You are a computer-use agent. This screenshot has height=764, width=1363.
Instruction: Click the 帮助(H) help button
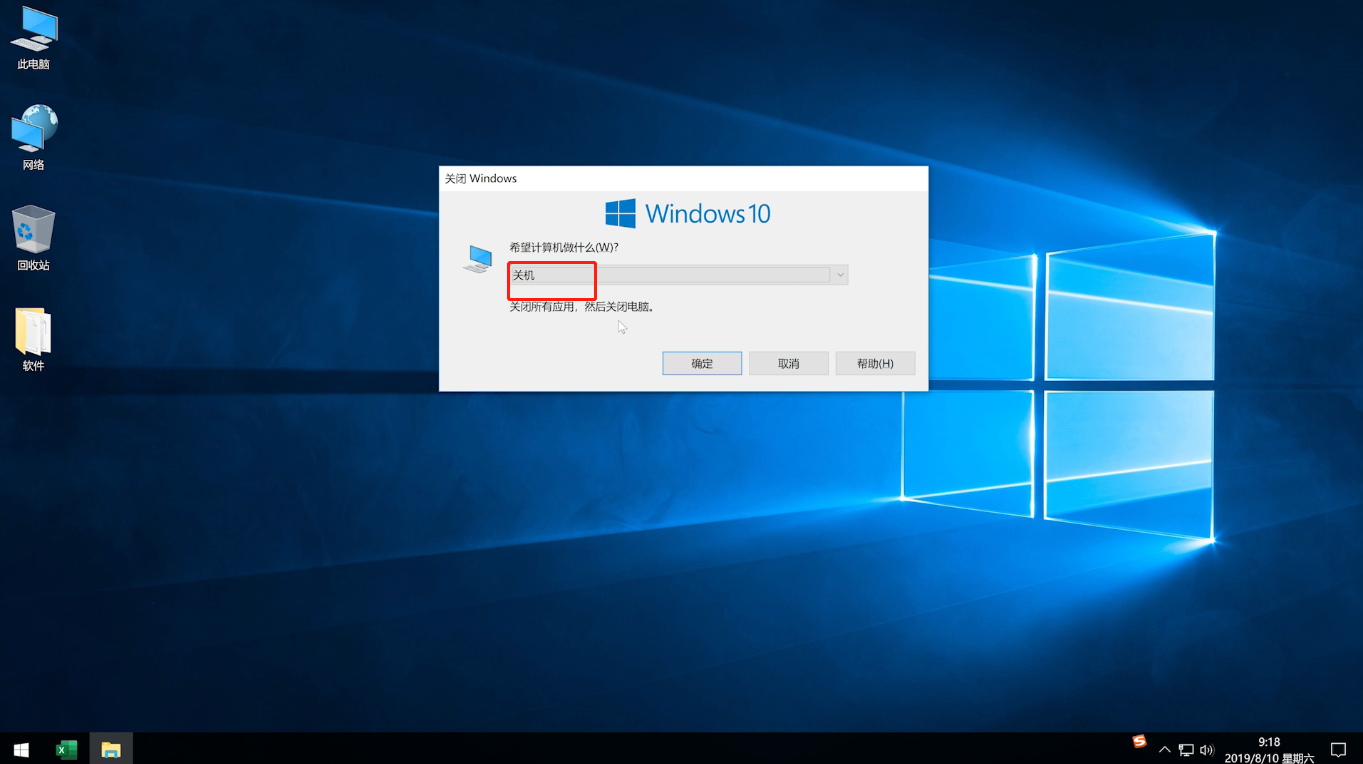point(875,363)
